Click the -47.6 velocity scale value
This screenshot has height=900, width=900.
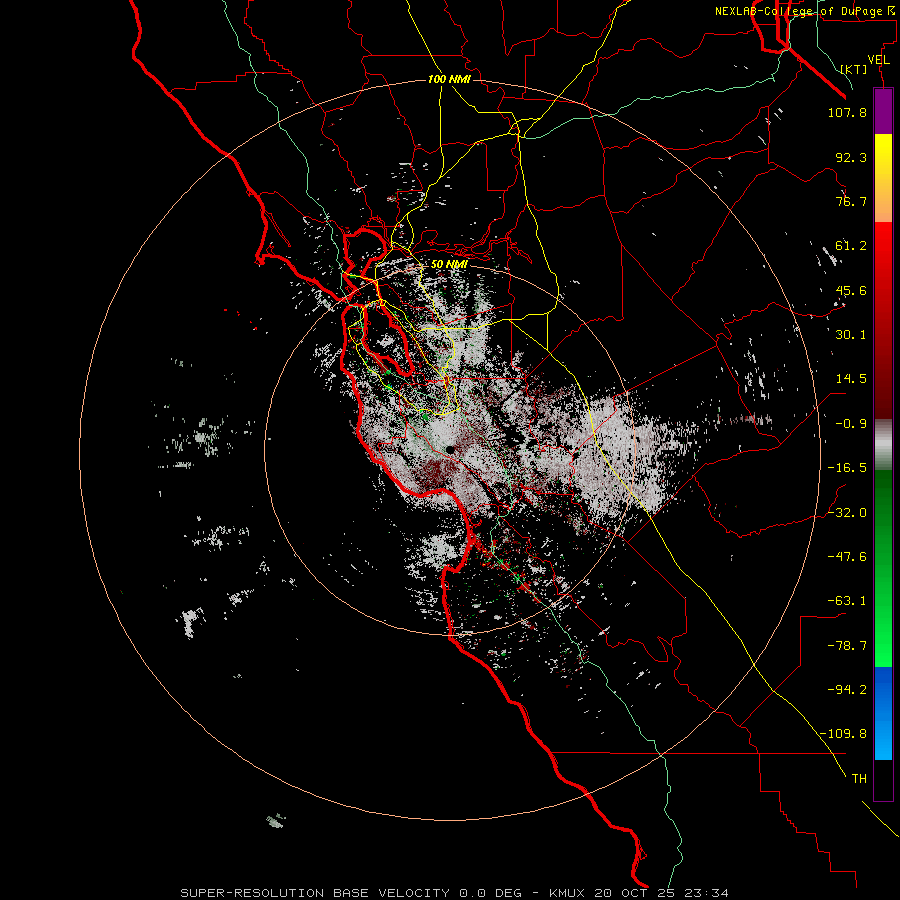click(847, 557)
